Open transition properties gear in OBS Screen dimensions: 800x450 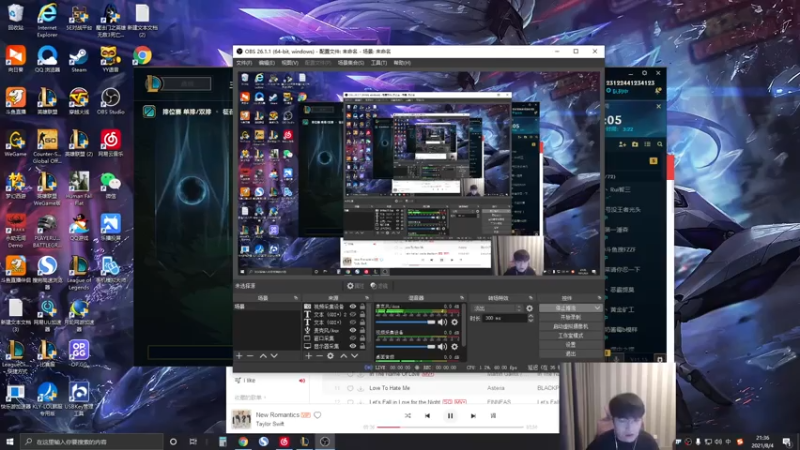click(529, 308)
